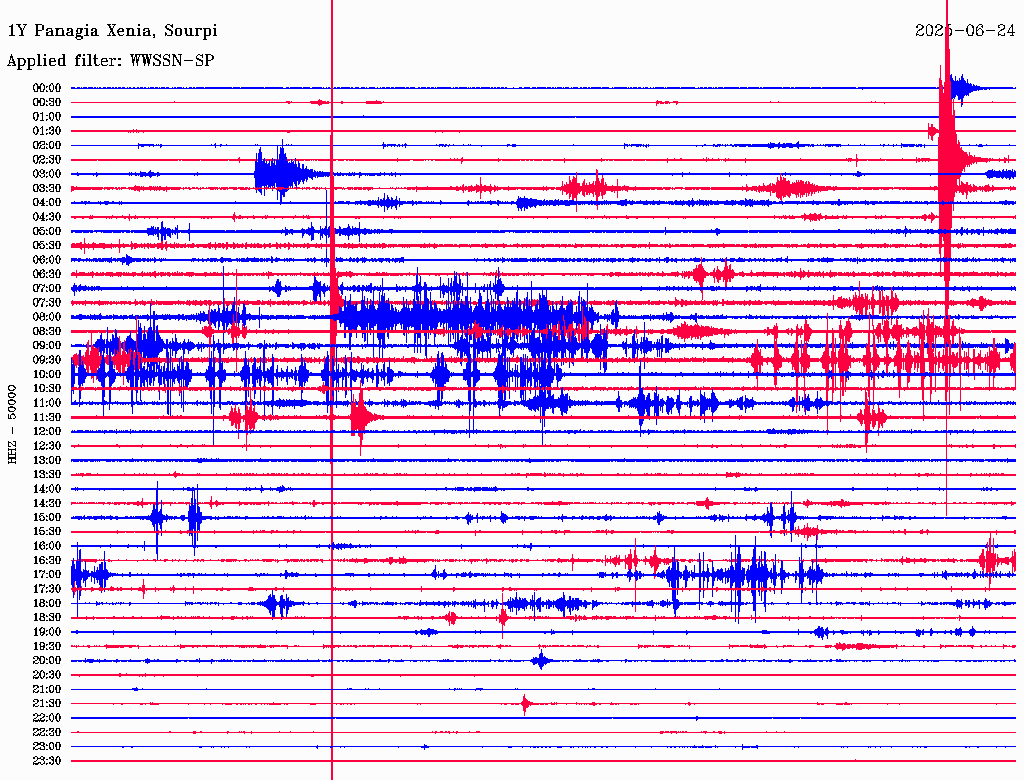Click the 17:00 time label
The width and height of the screenshot is (1024, 780).
(x=47, y=575)
